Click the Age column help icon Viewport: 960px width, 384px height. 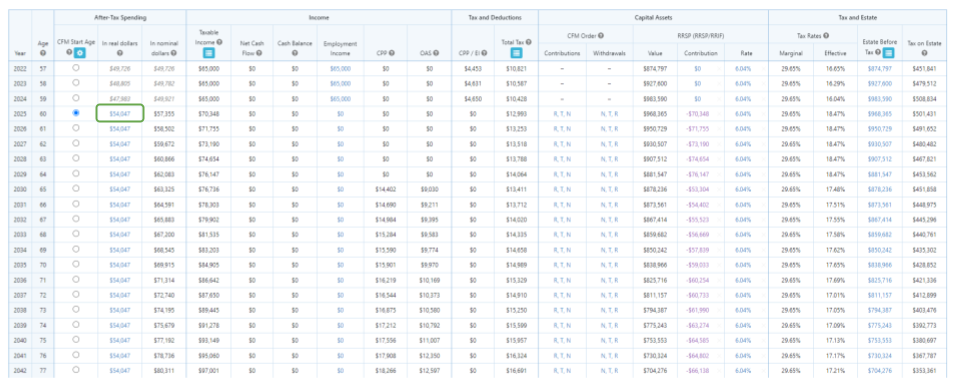click(43, 53)
